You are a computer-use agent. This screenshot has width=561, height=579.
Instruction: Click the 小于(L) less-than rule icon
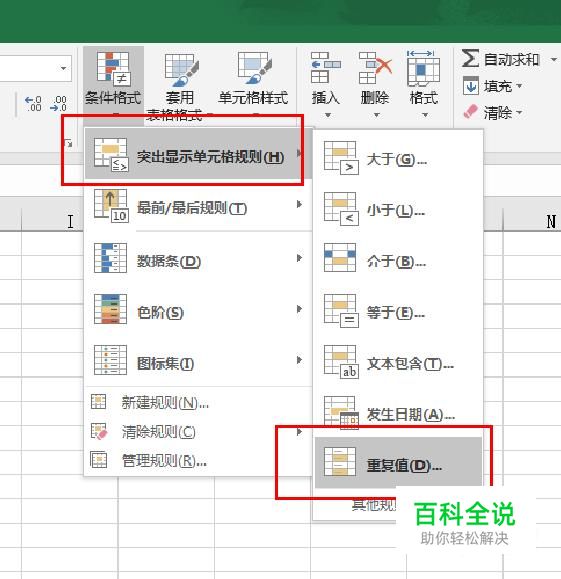coord(341,209)
